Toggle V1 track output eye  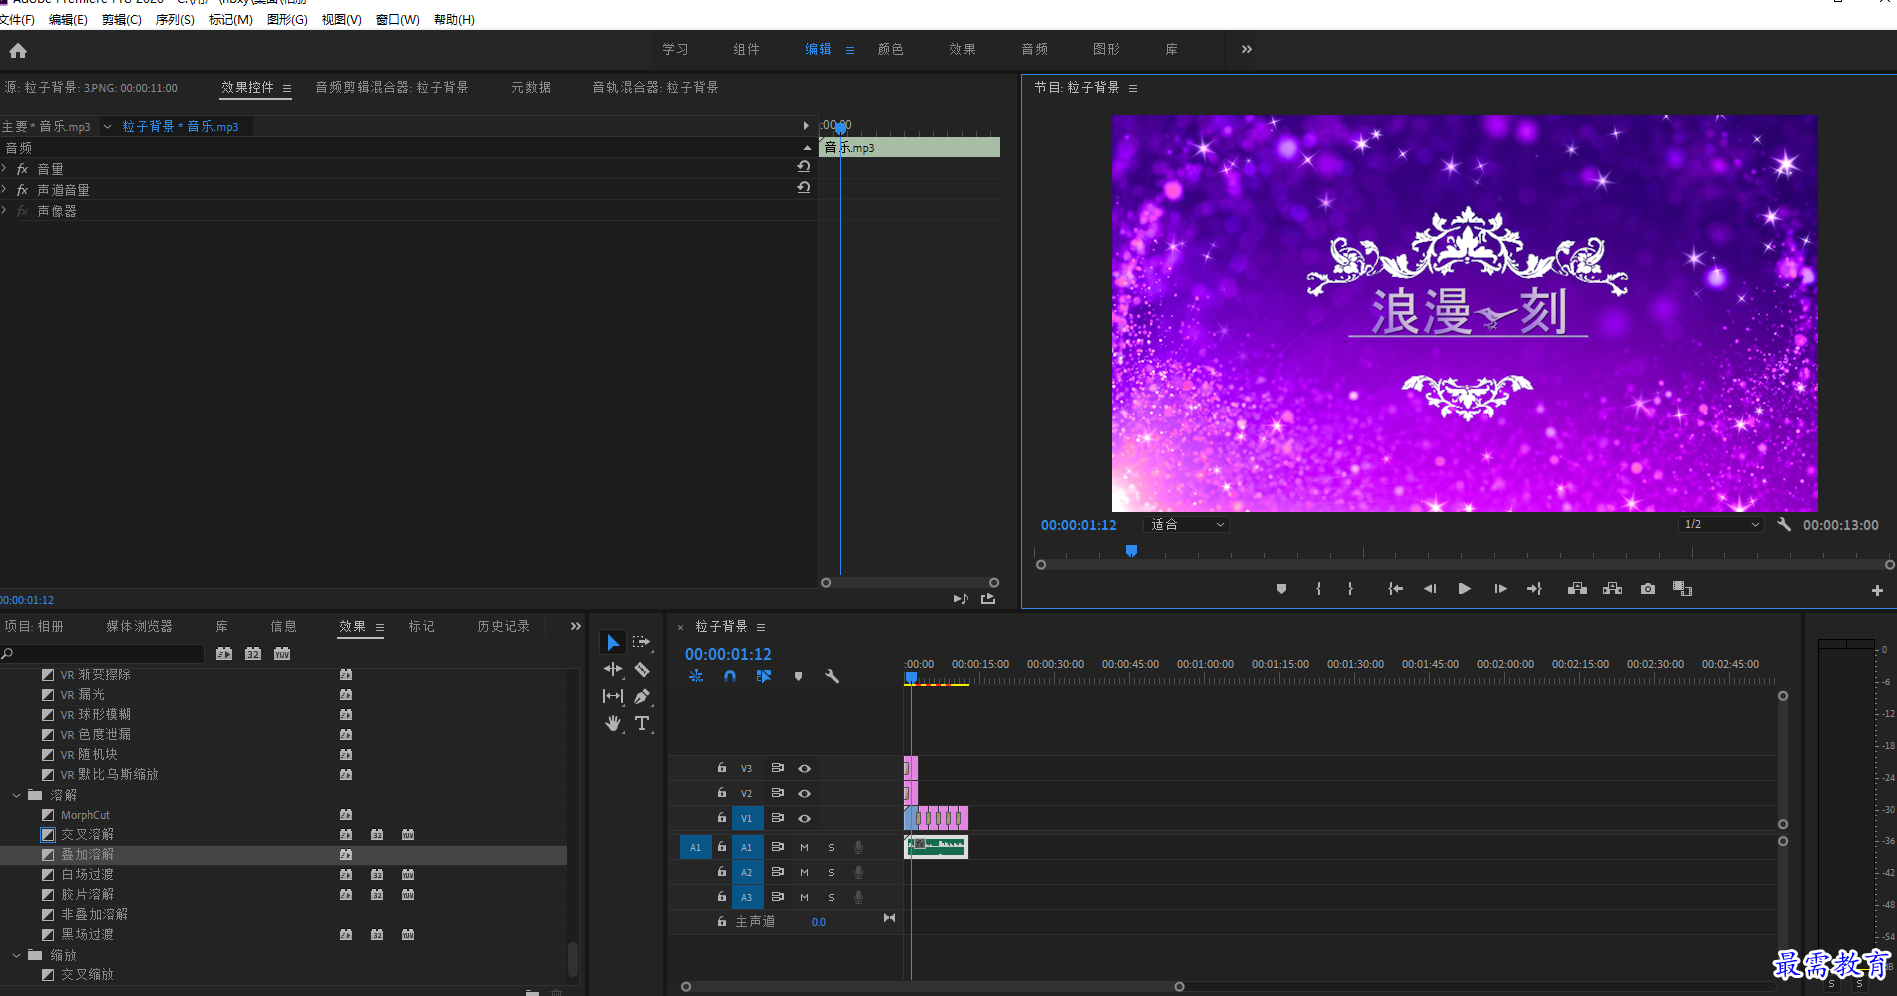point(804,818)
